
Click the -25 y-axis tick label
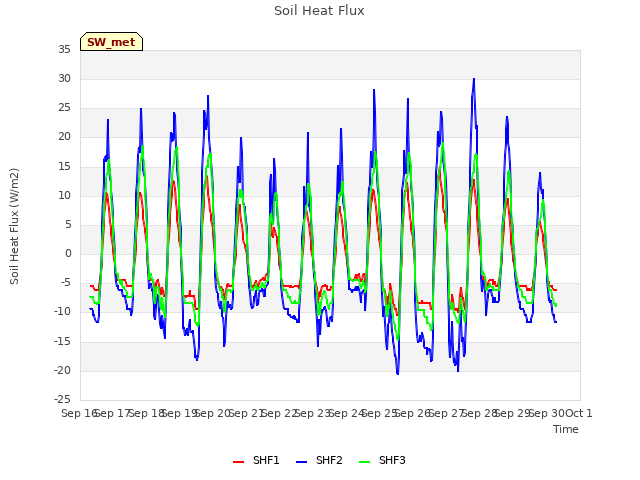pos(62,399)
